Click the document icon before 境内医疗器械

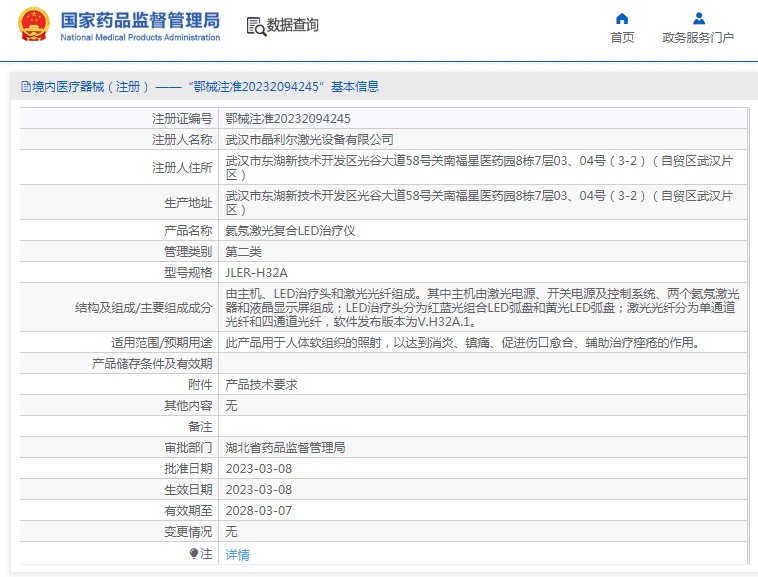pyautogui.click(x=26, y=87)
